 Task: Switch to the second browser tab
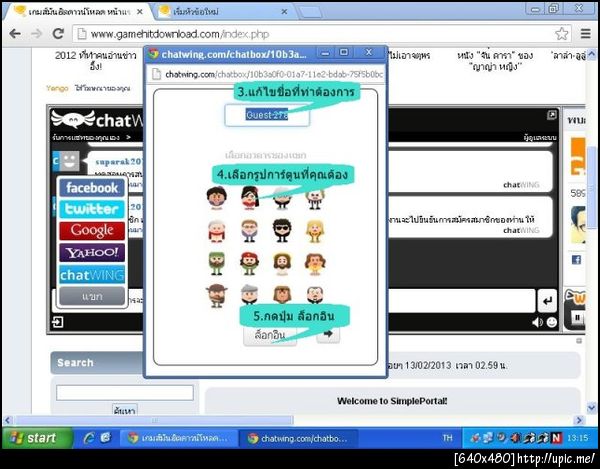point(223,11)
